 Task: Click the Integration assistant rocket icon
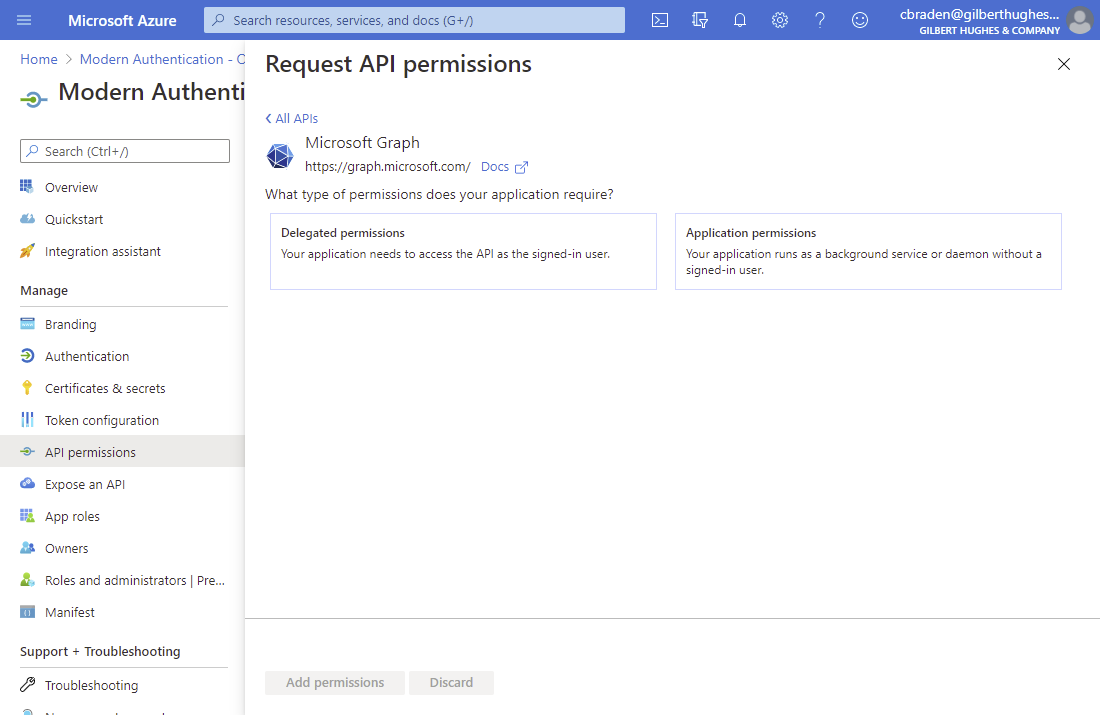(x=27, y=250)
